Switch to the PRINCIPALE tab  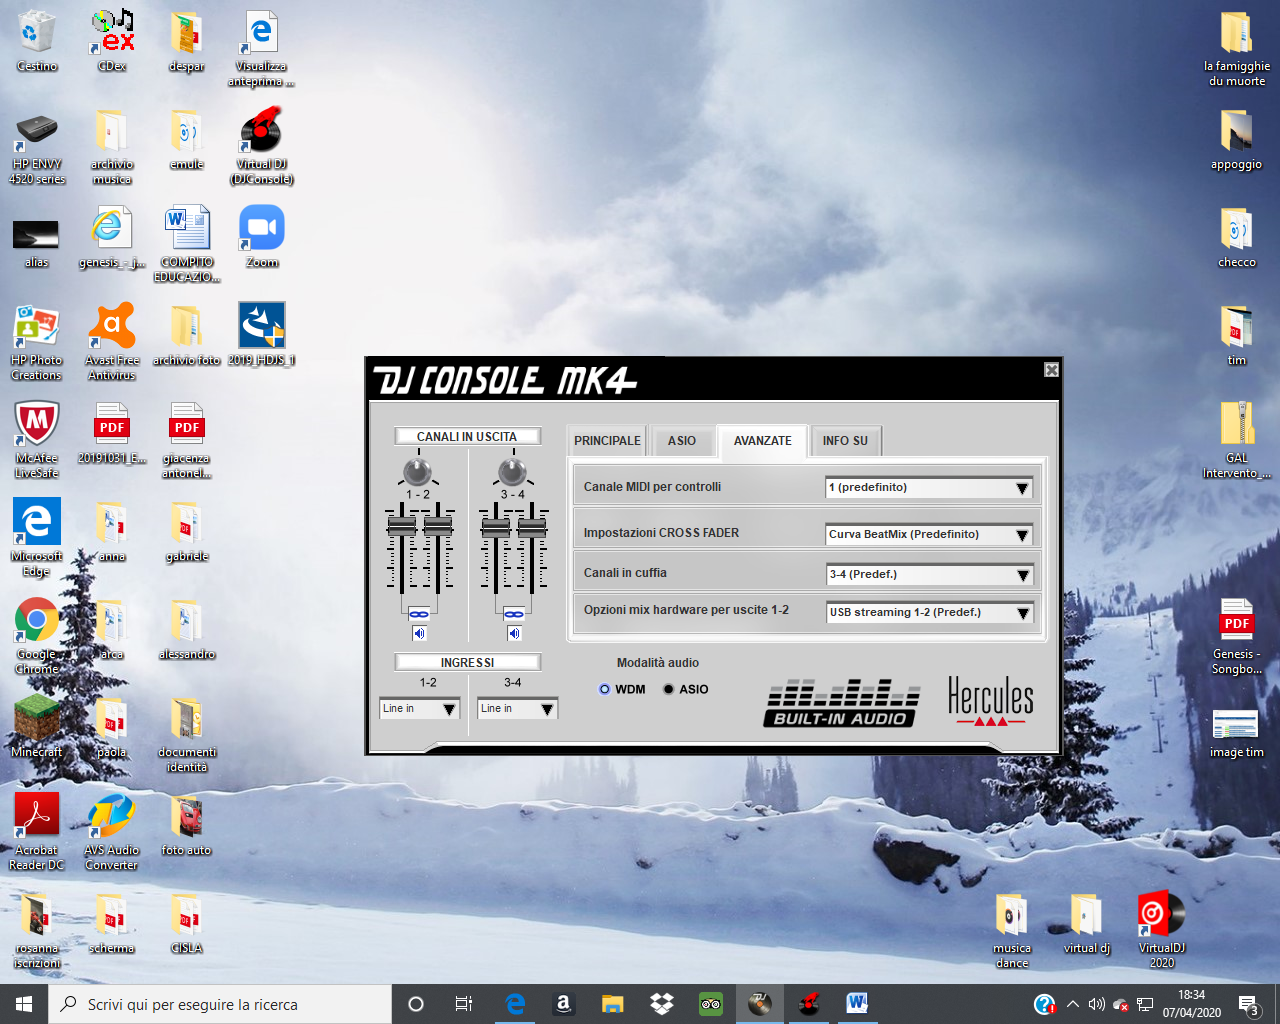607,441
